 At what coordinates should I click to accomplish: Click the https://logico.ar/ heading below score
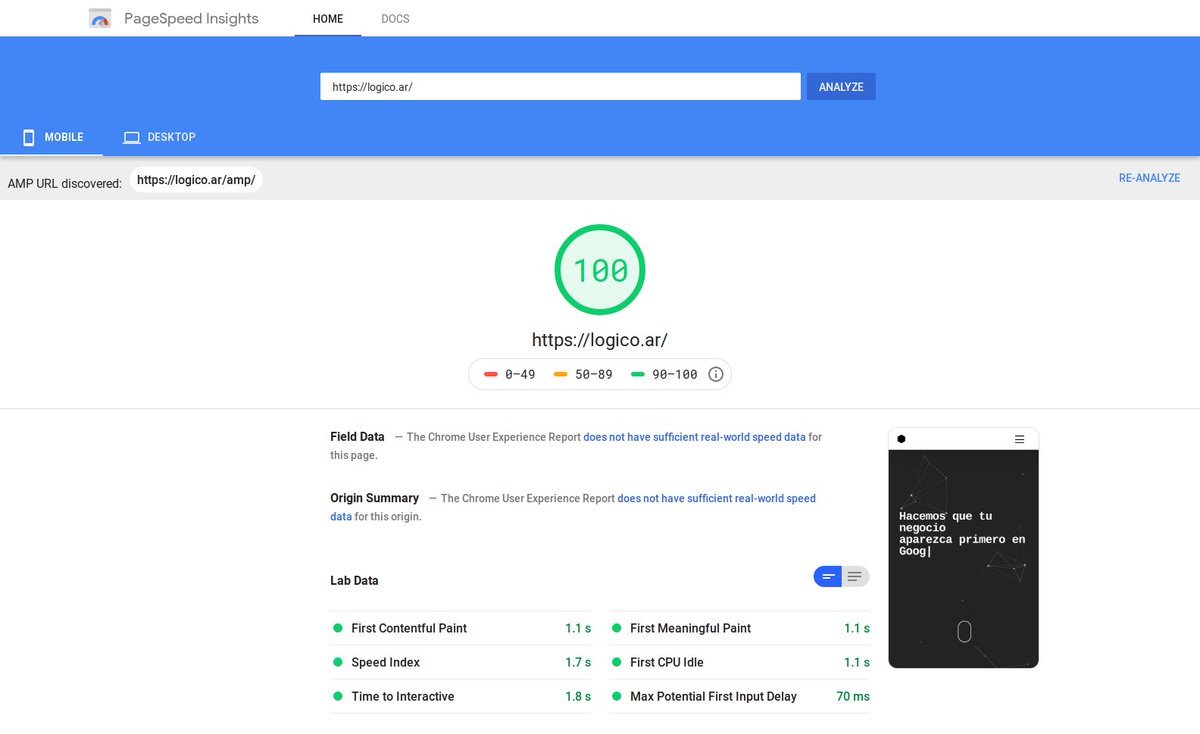[600, 340]
